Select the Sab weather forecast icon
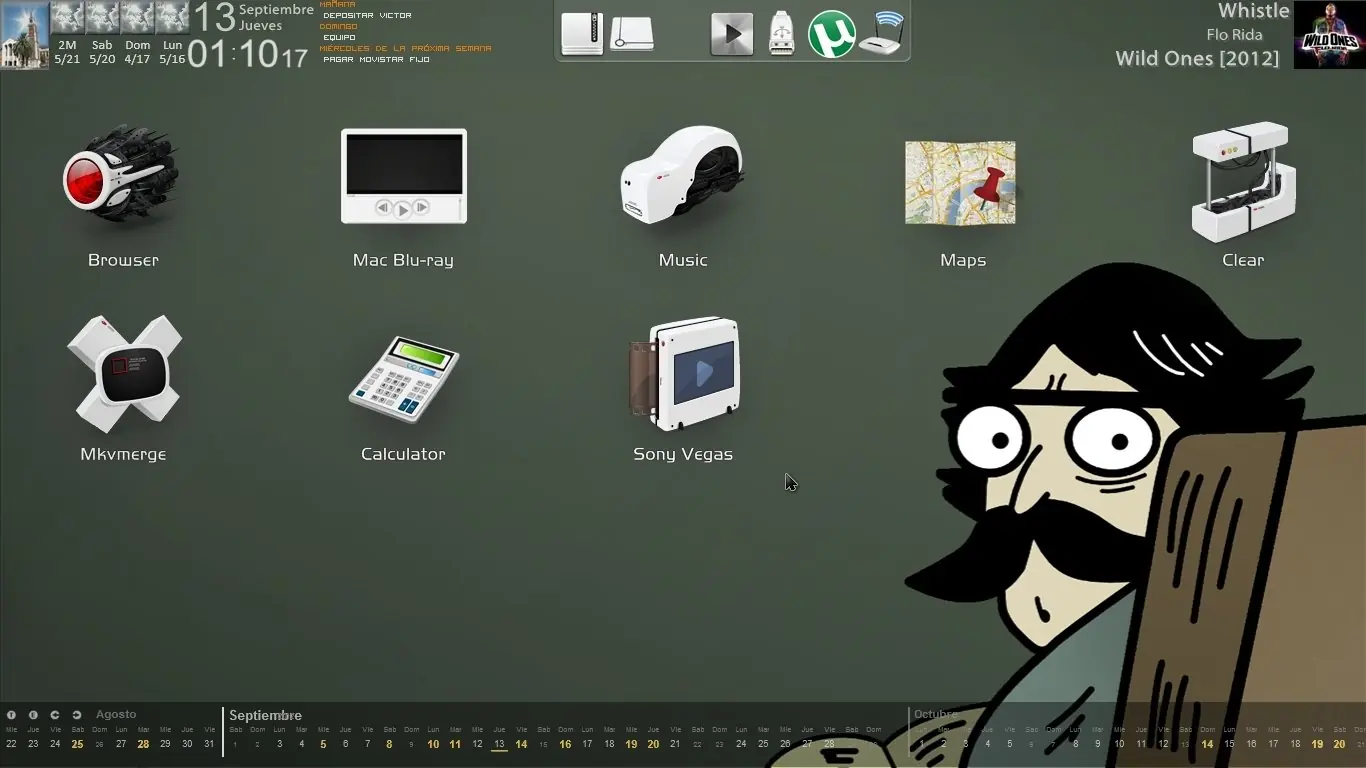 point(102,18)
